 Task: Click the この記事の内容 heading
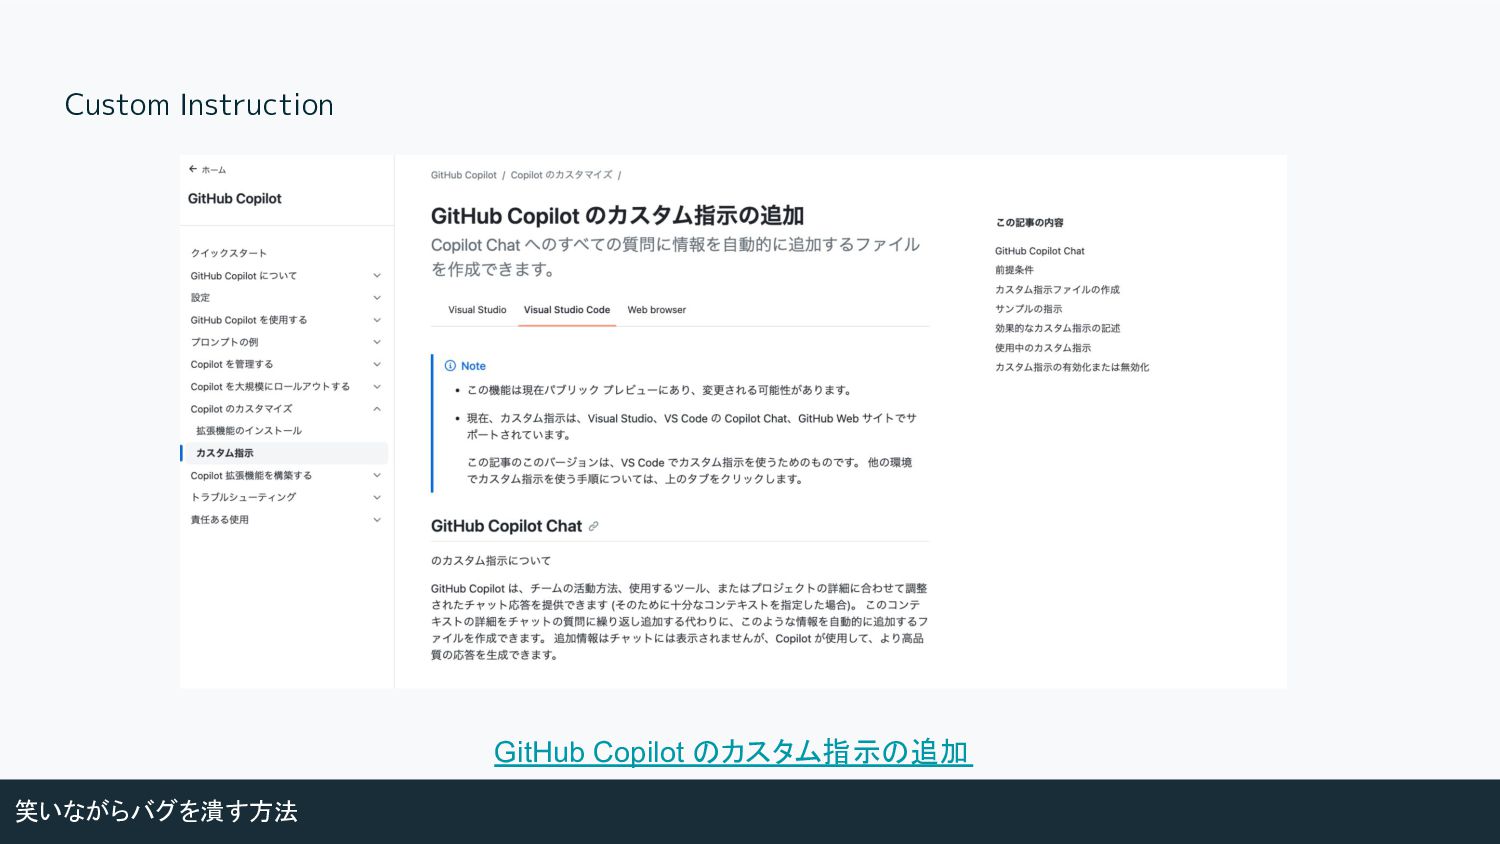click(1030, 223)
